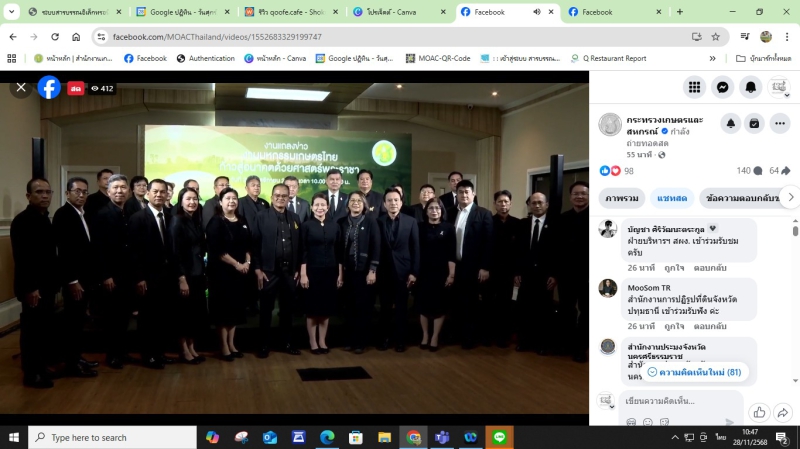Open the Facebook apps grid menu
The width and height of the screenshot is (800, 449).
[x=694, y=87]
